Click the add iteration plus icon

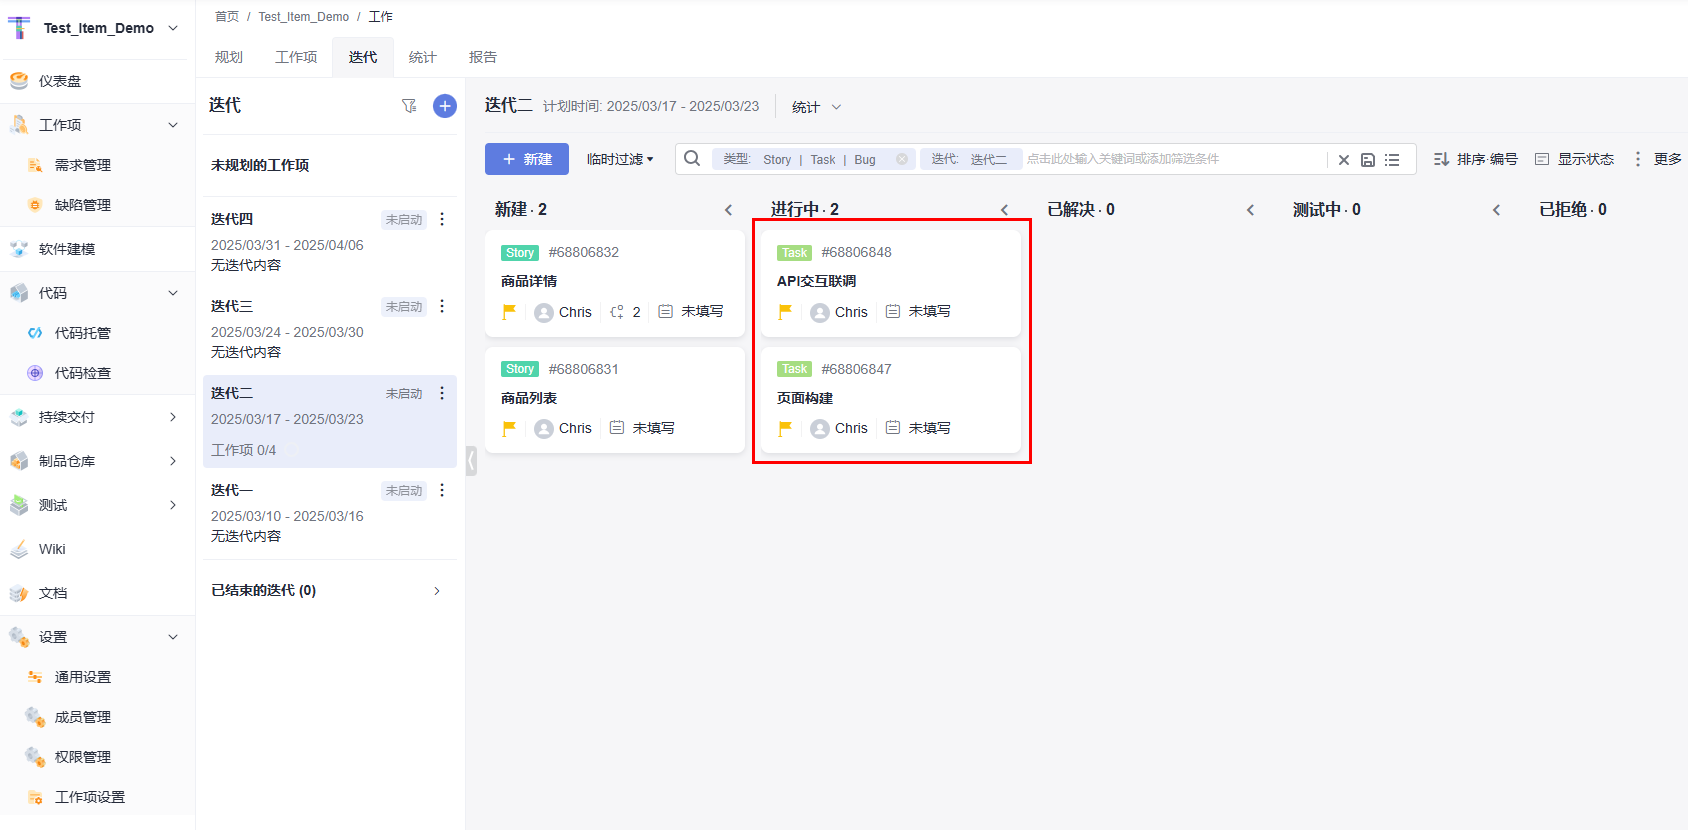point(445,106)
